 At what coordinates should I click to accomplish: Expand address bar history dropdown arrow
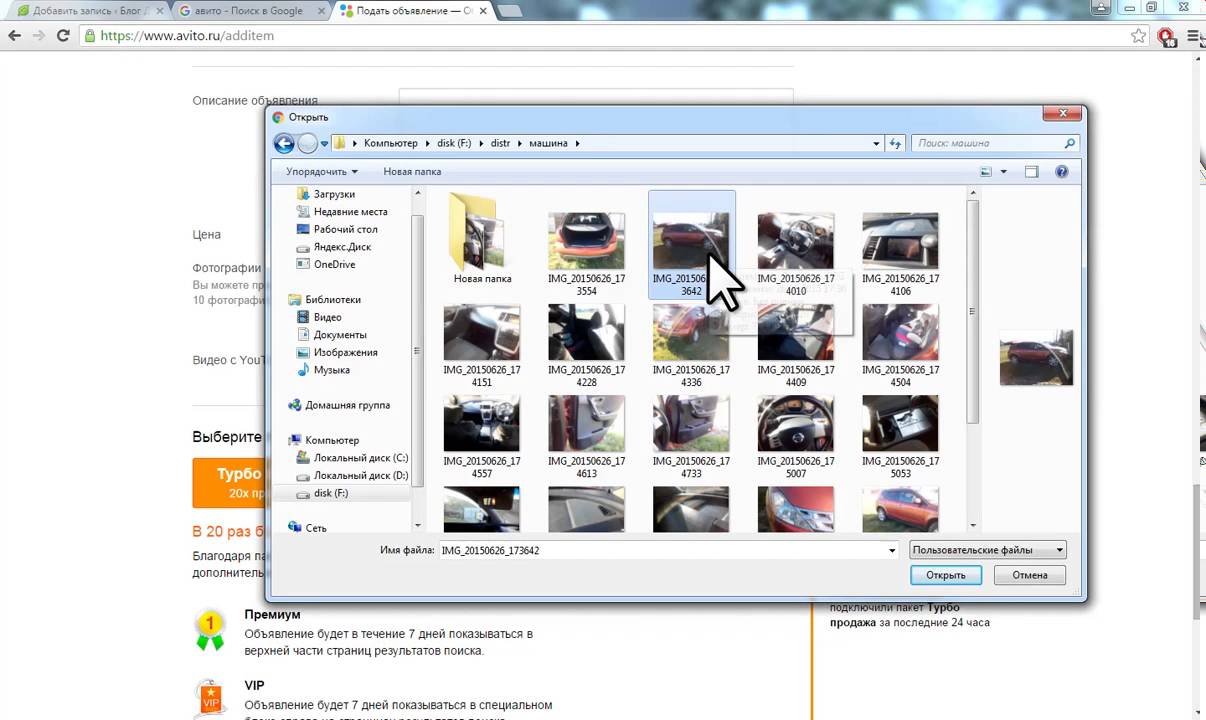[x=877, y=143]
